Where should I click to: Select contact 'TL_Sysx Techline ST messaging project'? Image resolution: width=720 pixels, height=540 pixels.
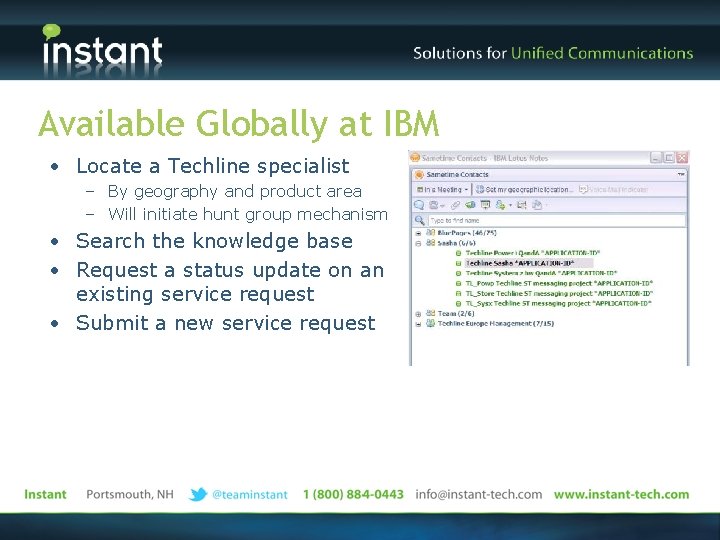558,304
